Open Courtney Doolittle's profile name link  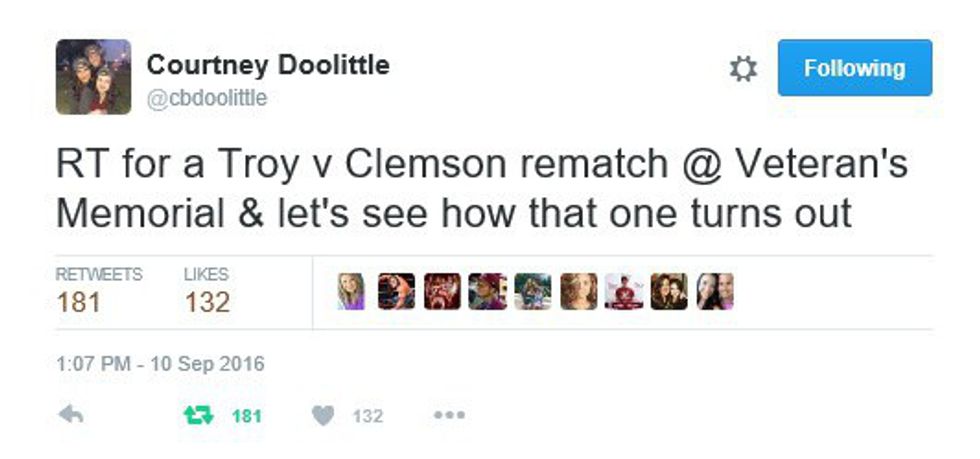(268, 66)
